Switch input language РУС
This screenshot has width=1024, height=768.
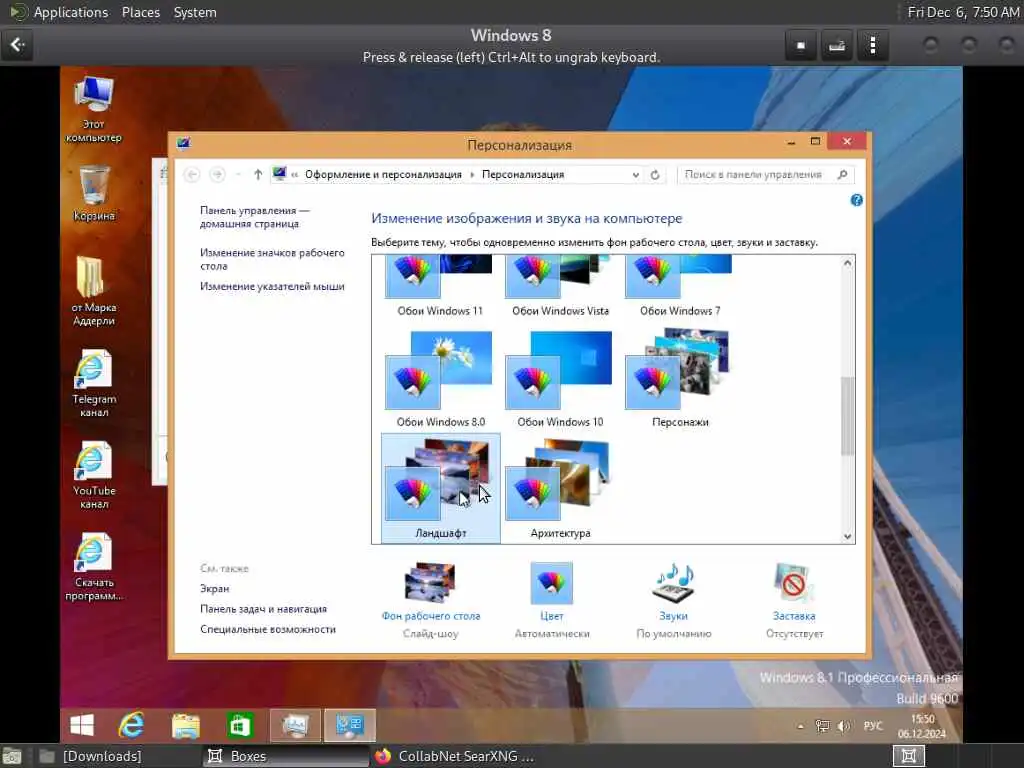pos(872,726)
